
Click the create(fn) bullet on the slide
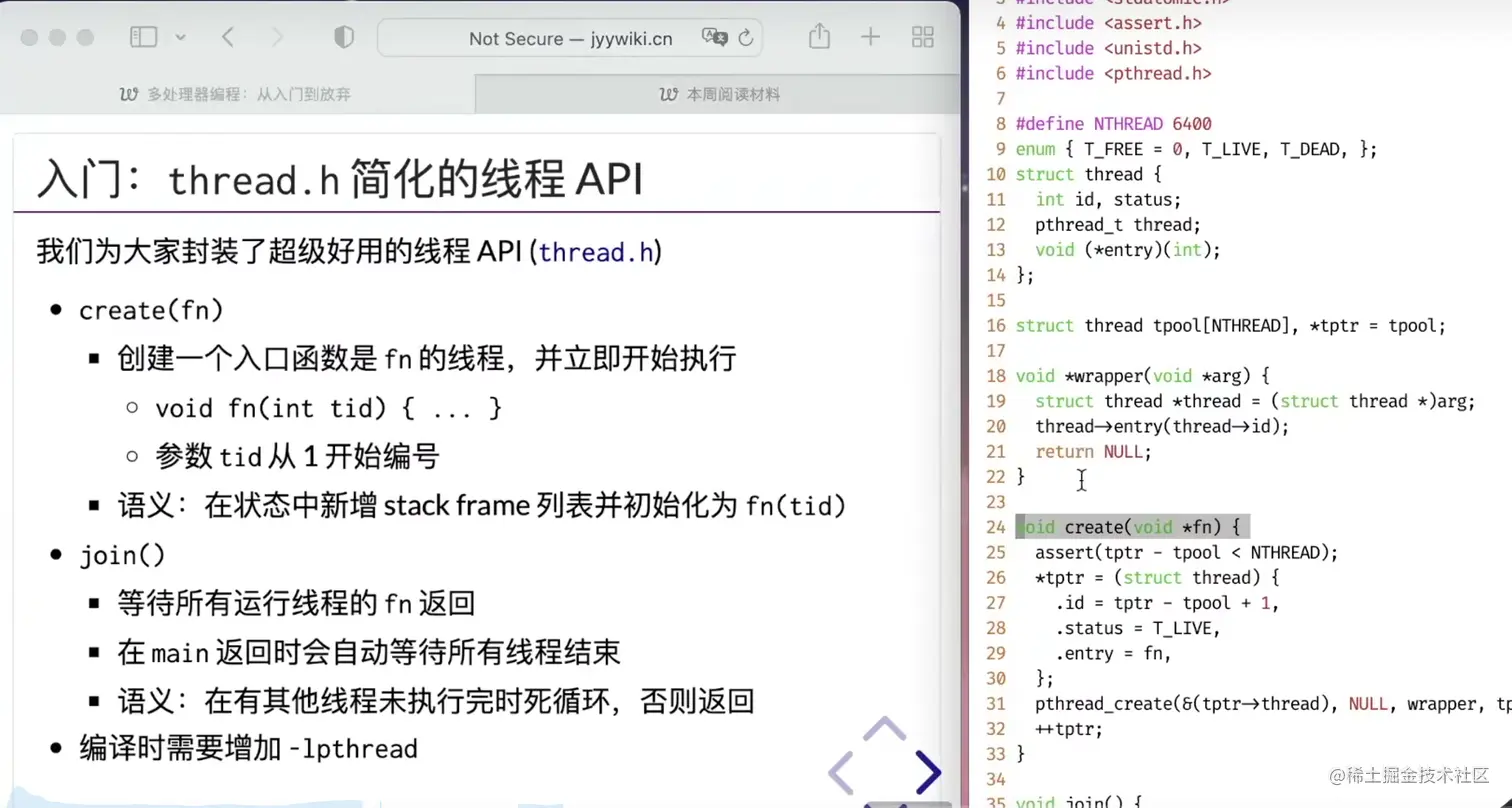tap(151, 311)
